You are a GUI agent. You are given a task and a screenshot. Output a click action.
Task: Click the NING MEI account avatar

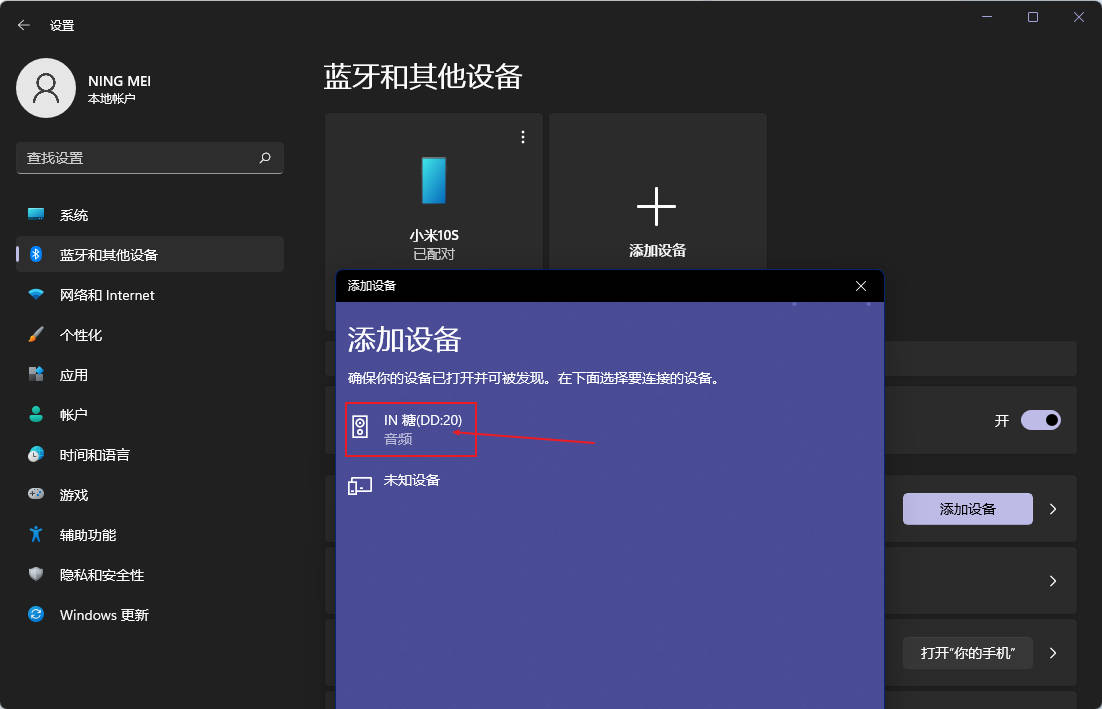coord(46,88)
